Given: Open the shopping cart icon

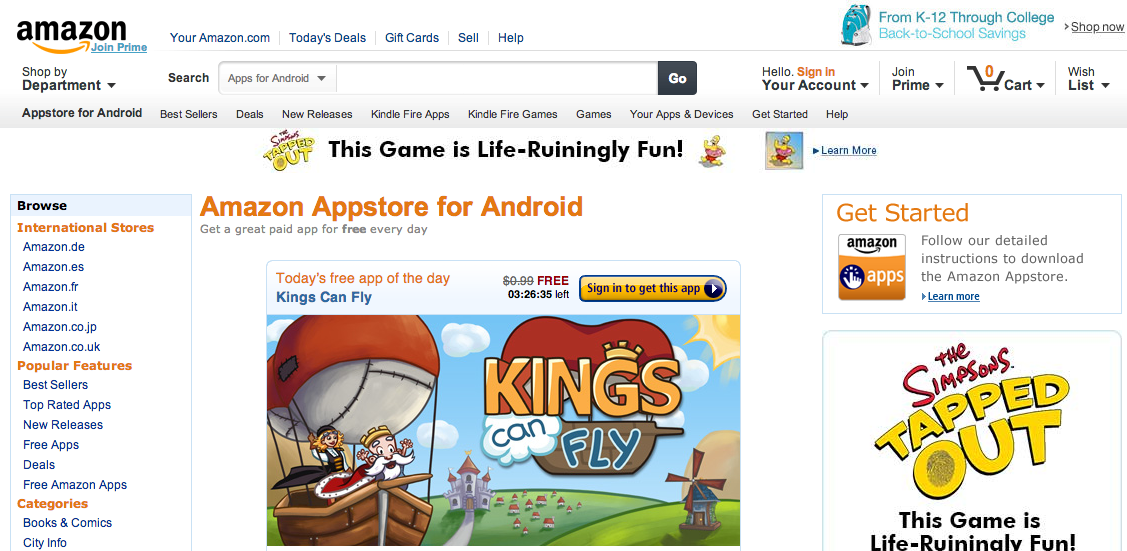Looking at the screenshot, I should [x=984, y=78].
